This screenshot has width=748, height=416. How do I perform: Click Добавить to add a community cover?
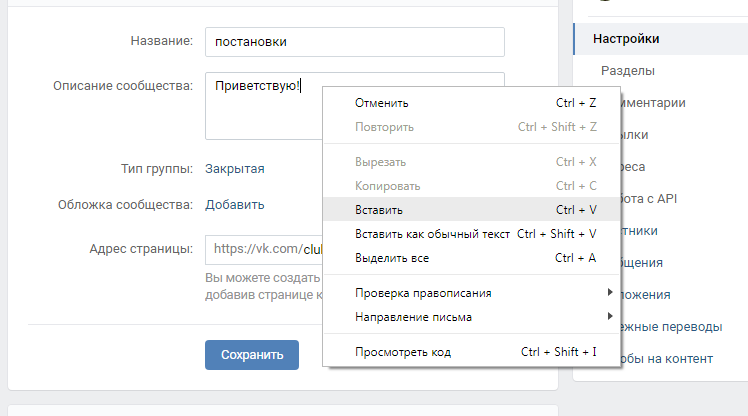click(x=235, y=205)
